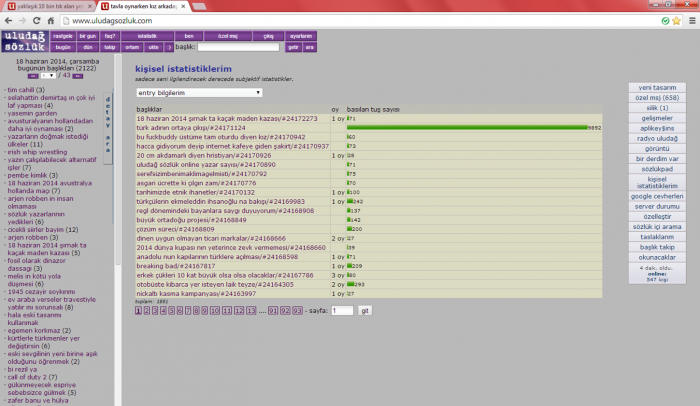Open entry 'çözüm süreci/#24168809'
Image resolution: width=700 pixels, height=406 pixels.
pyautogui.click(x=175, y=229)
